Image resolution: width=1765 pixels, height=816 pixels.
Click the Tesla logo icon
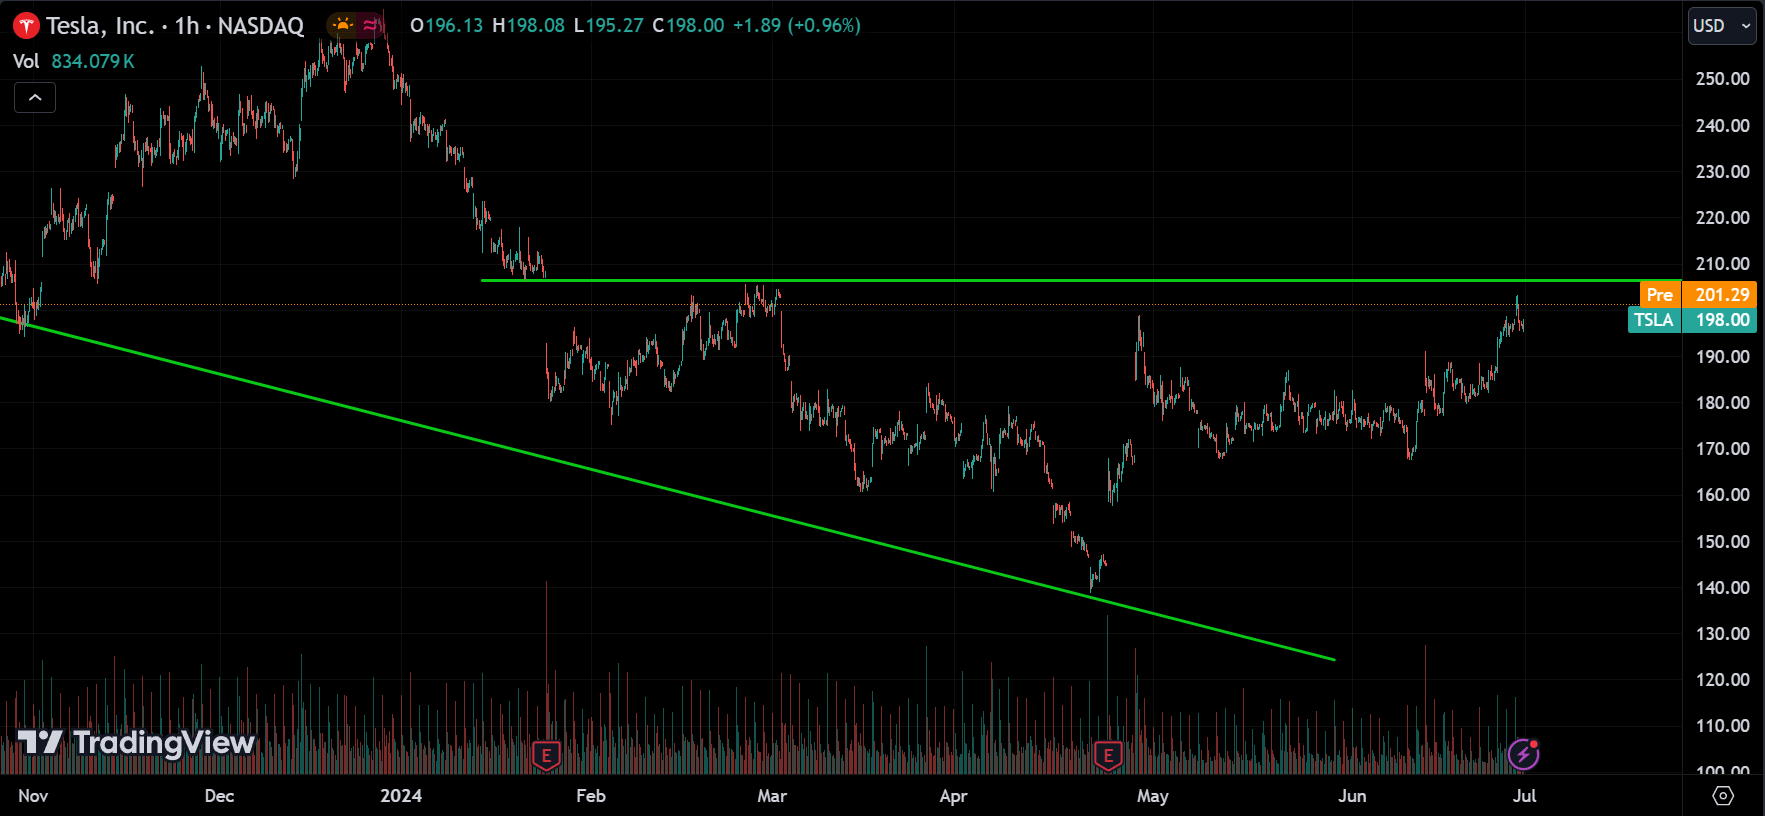26,26
